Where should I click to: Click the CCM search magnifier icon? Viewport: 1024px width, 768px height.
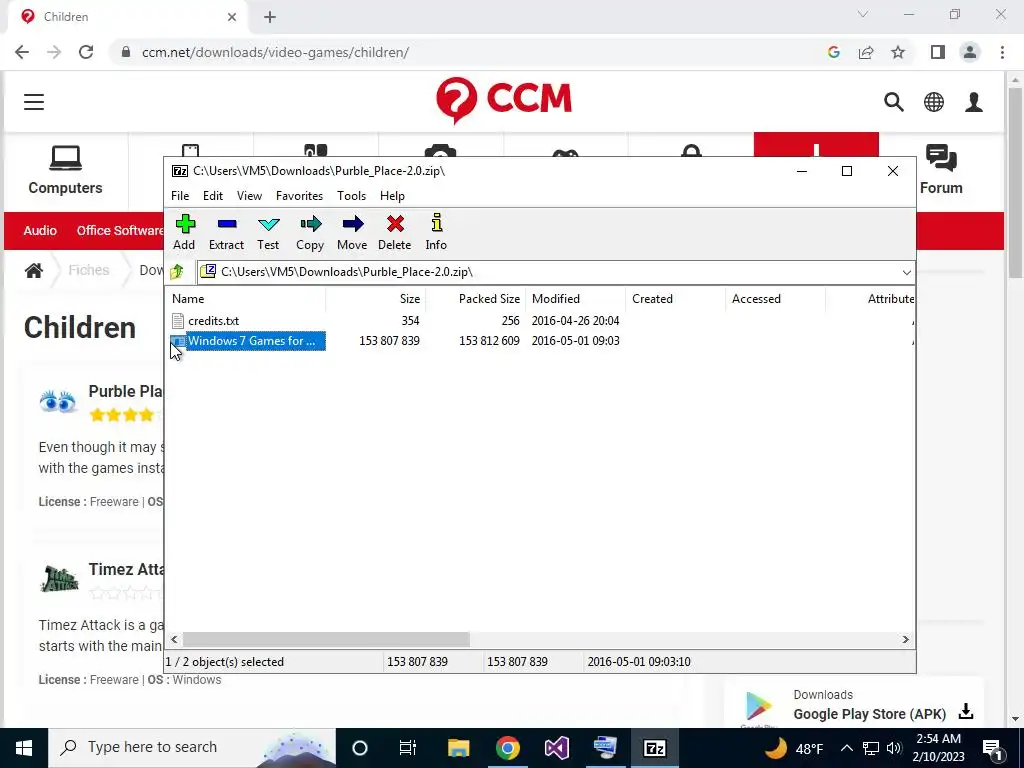[894, 102]
